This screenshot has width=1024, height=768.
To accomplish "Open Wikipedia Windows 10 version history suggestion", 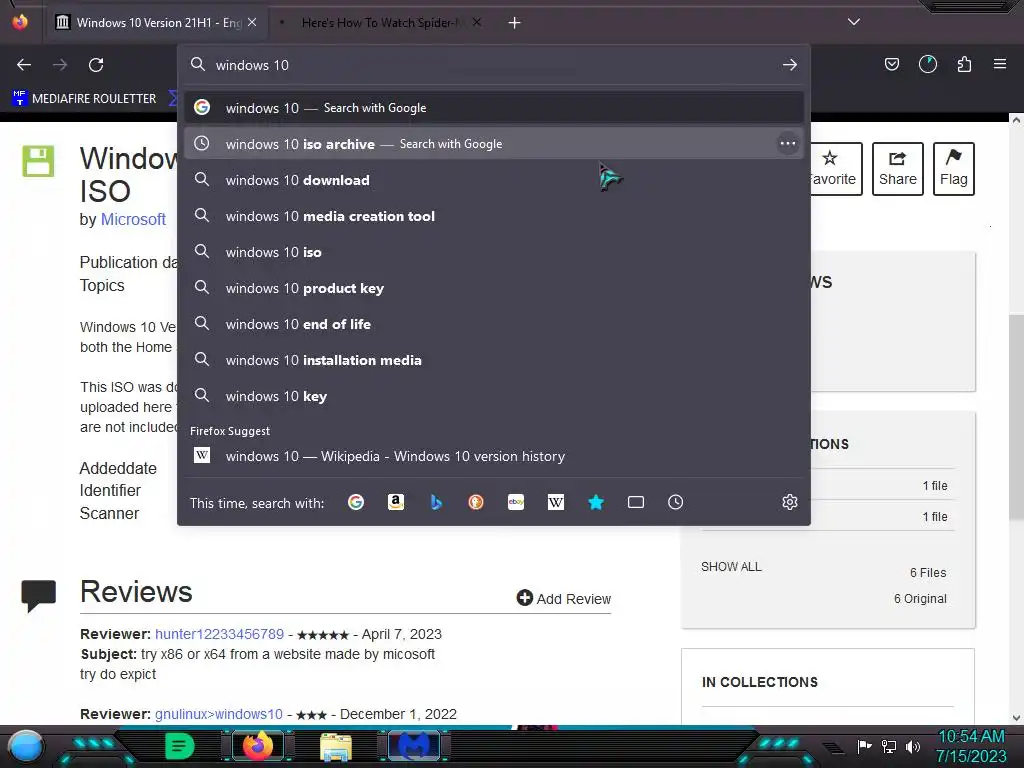I will click(494, 456).
